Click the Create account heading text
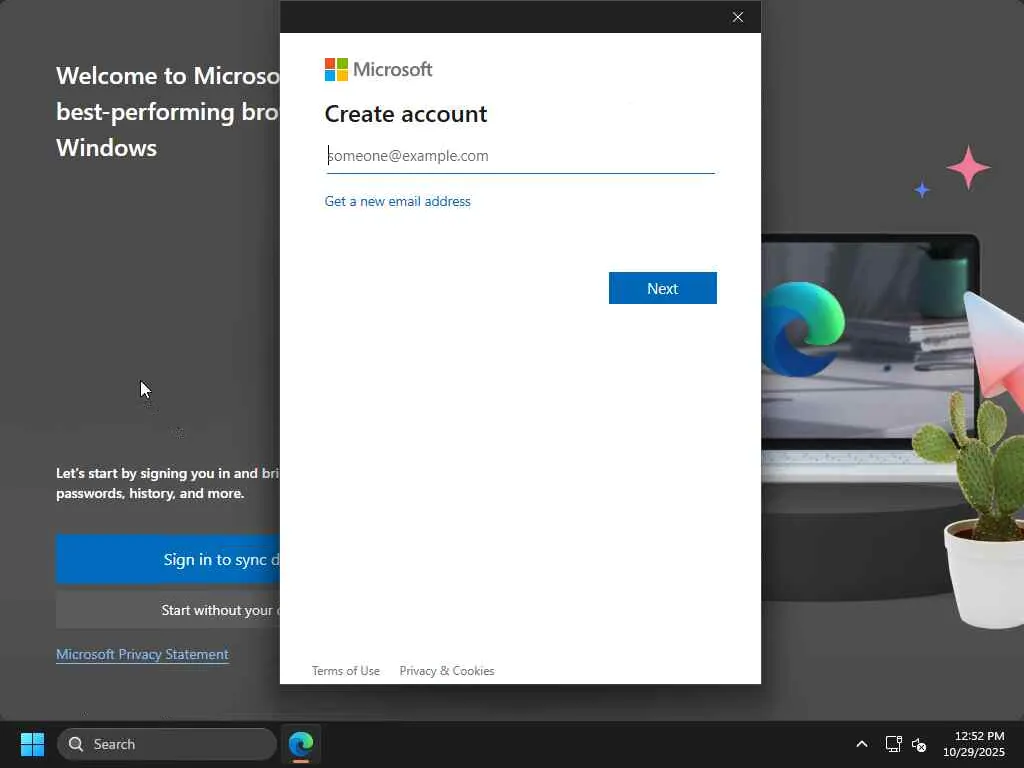The height and width of the screenshot is (768, 1024). (x=406, y=114)
